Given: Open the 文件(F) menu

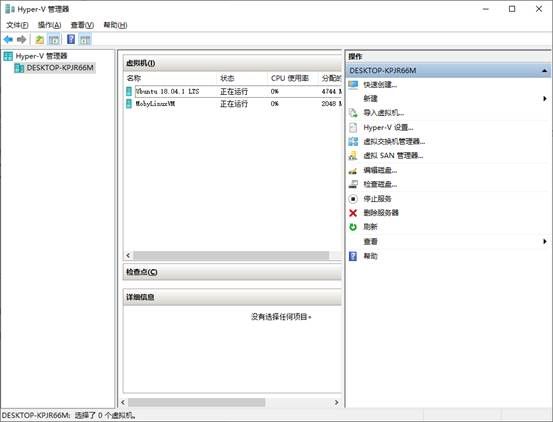Looking at the screenshot, I should pos(17,25).
